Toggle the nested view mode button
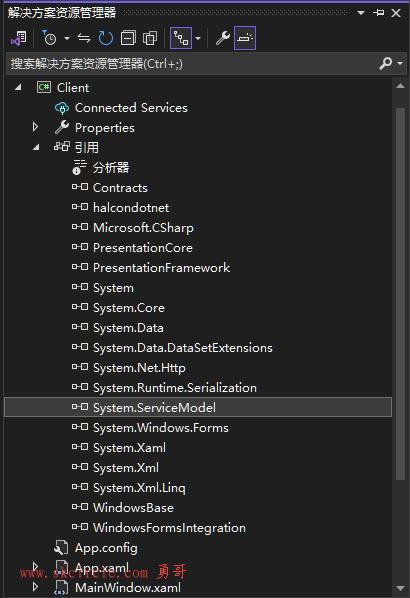 [x=181, y=38]
